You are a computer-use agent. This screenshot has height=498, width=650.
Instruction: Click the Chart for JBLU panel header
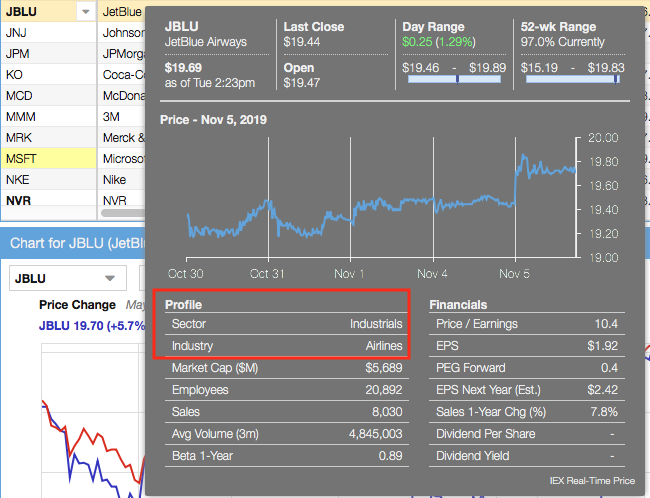73,243
